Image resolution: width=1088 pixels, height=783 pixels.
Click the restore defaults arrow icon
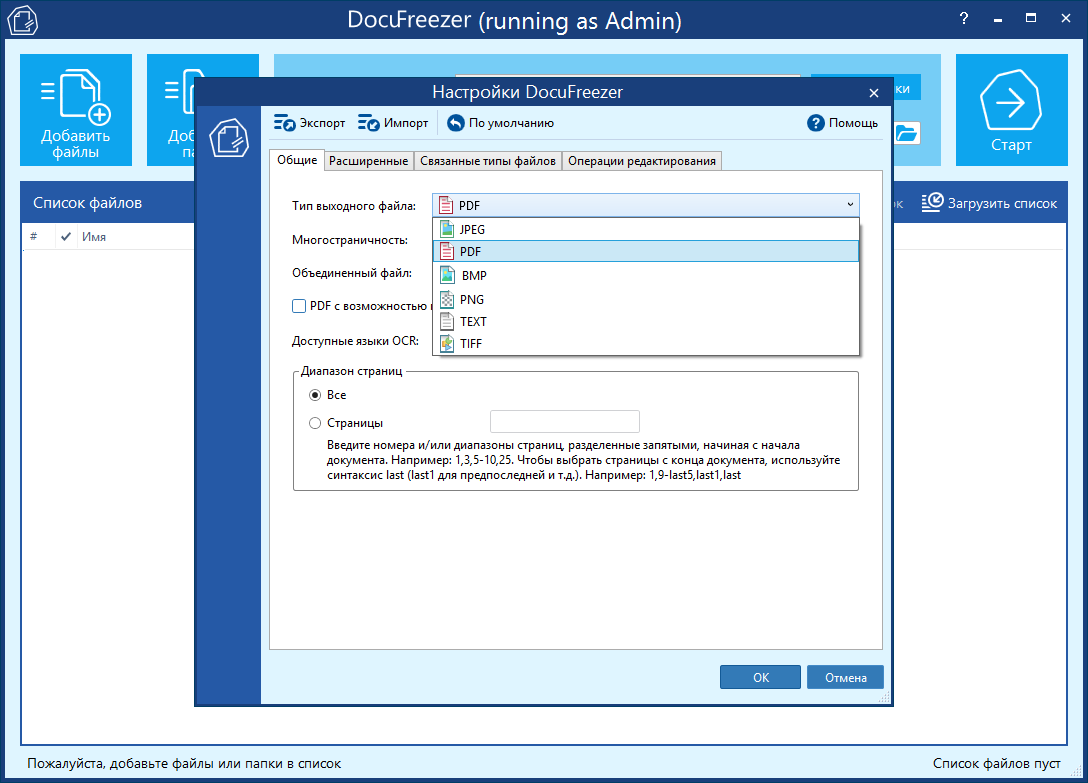(455, 123)
